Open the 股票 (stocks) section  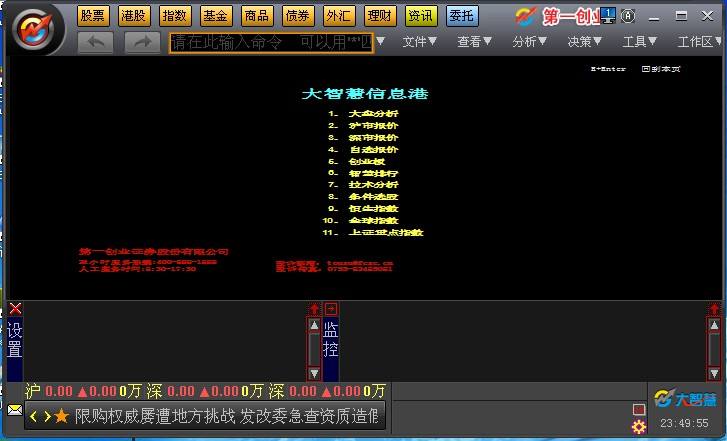(93, 16)
